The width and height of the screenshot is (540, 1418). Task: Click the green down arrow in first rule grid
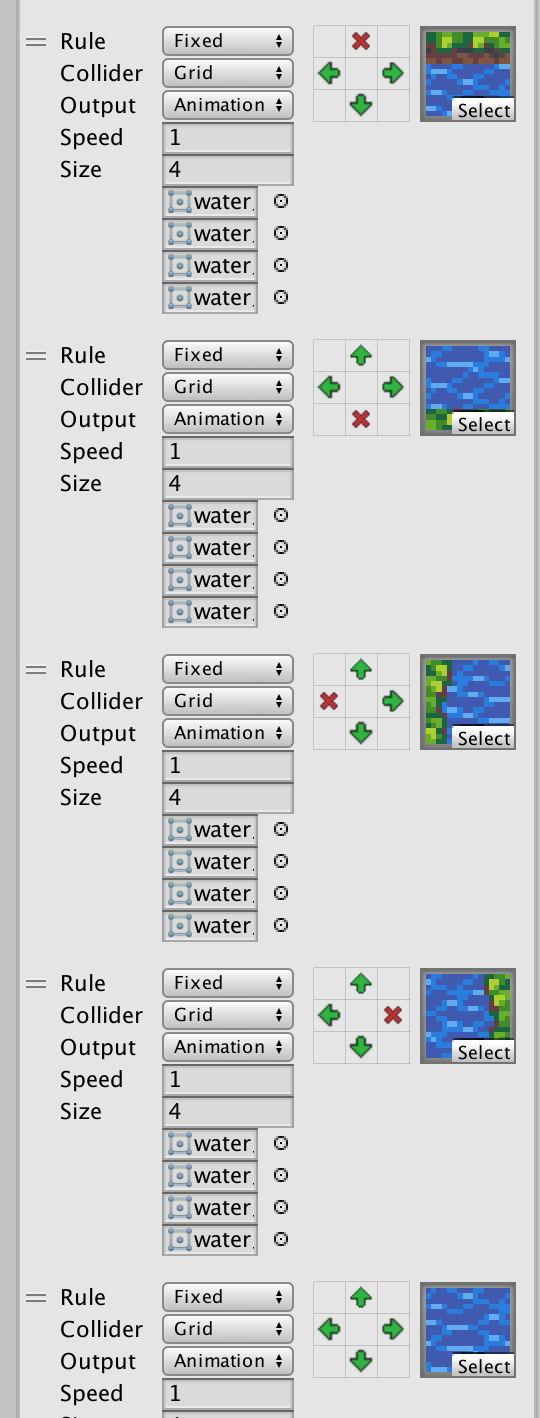(x=361, y=105)
